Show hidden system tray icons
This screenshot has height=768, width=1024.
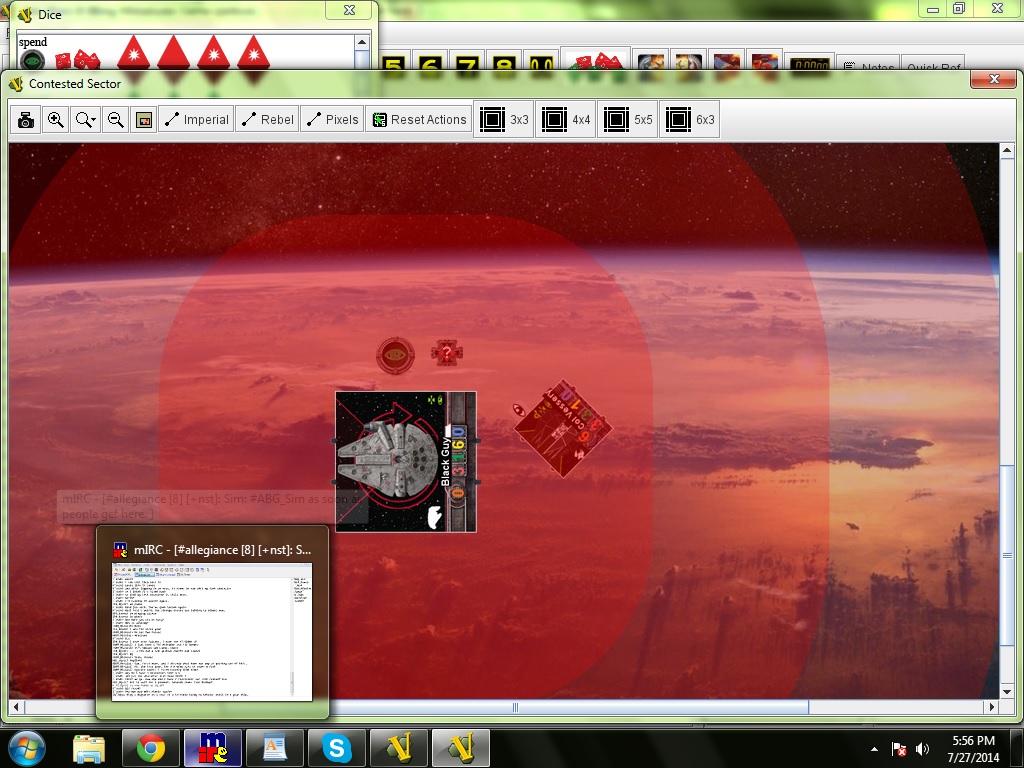pos(875,748)
